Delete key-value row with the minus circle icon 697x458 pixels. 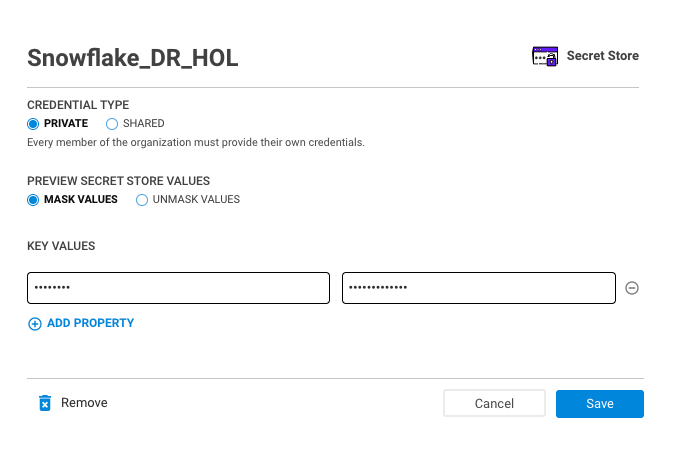[x=632, y=288]
